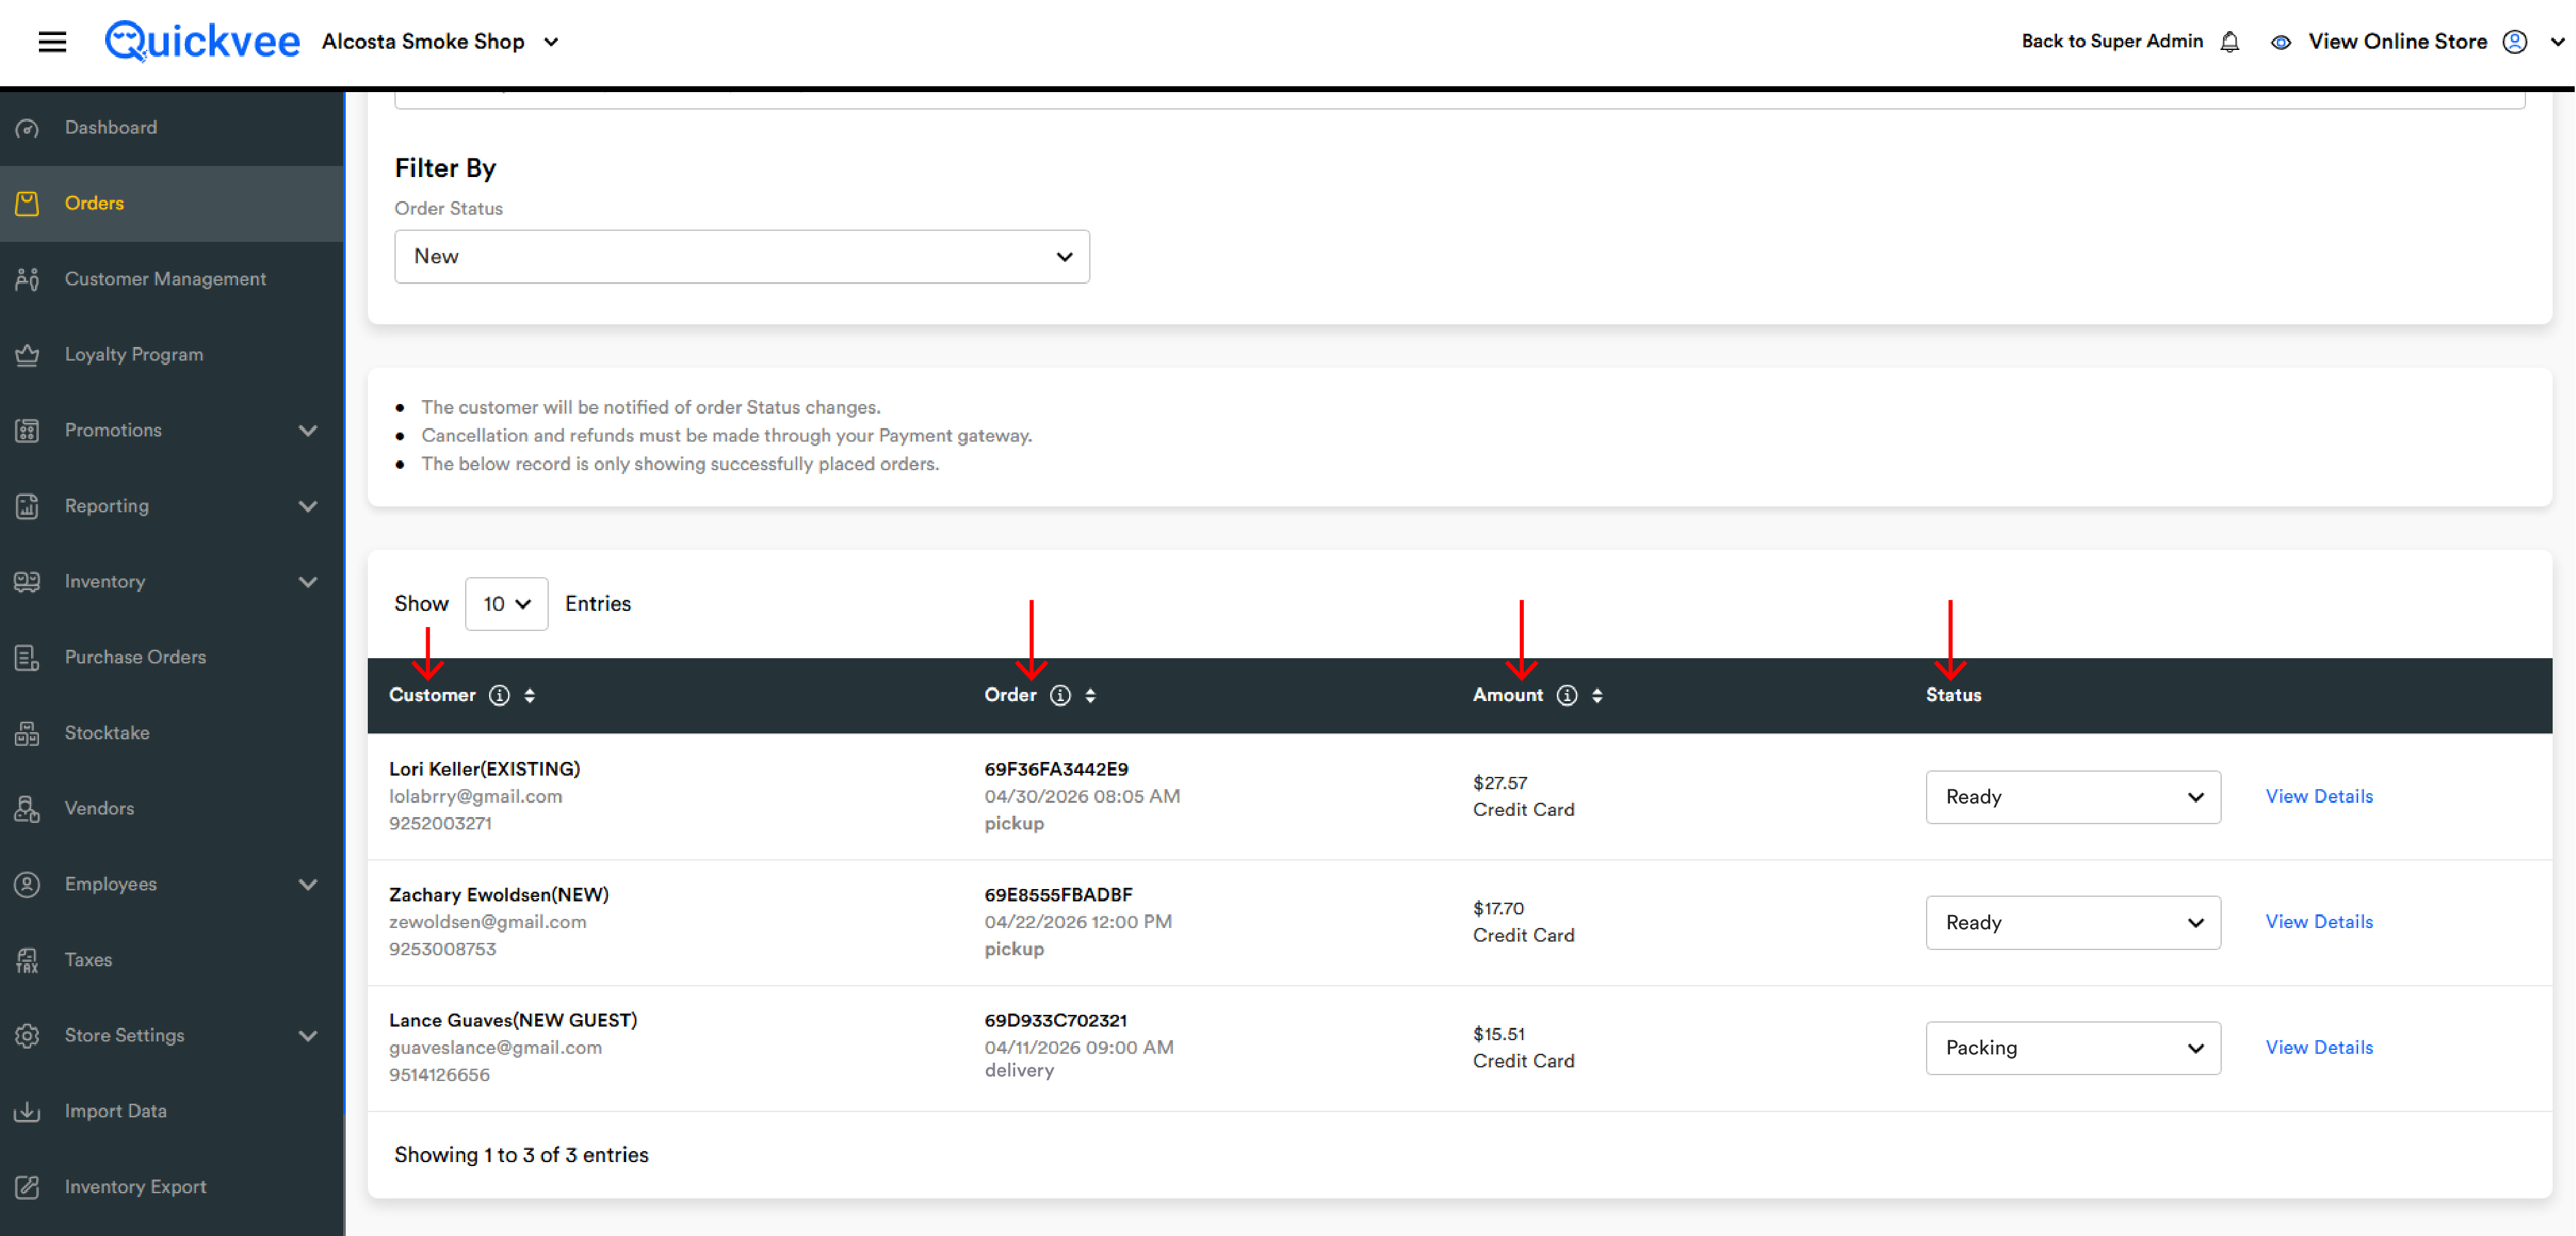Image resolution: width=2576 pixels, height=1236 pixels.
Task: Open Customer Management in the sidebar
Action: pos(172,279)
